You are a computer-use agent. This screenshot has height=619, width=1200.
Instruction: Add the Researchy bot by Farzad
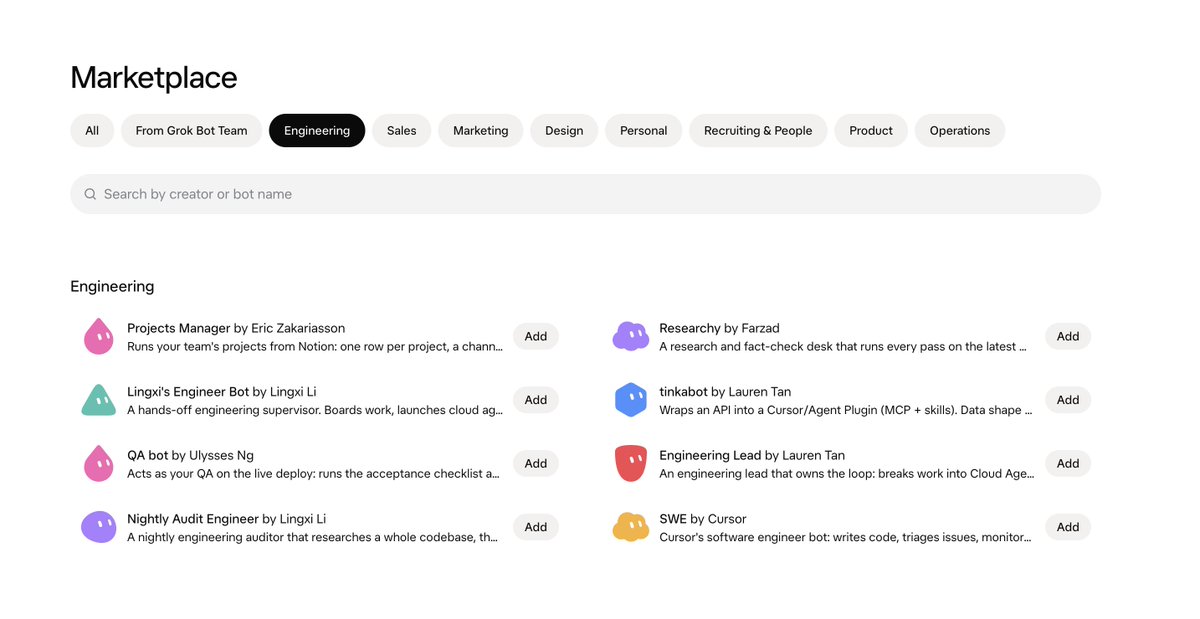1068,337
